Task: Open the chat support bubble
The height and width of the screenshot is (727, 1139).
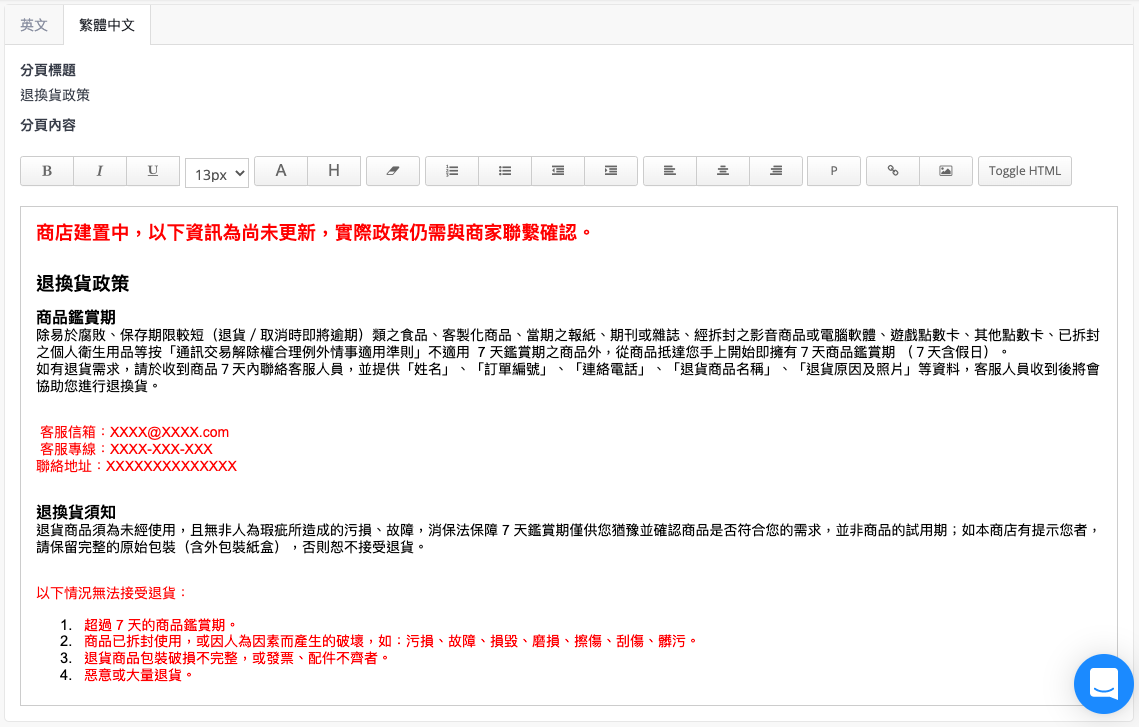Action: click(x=1103, y=684)
